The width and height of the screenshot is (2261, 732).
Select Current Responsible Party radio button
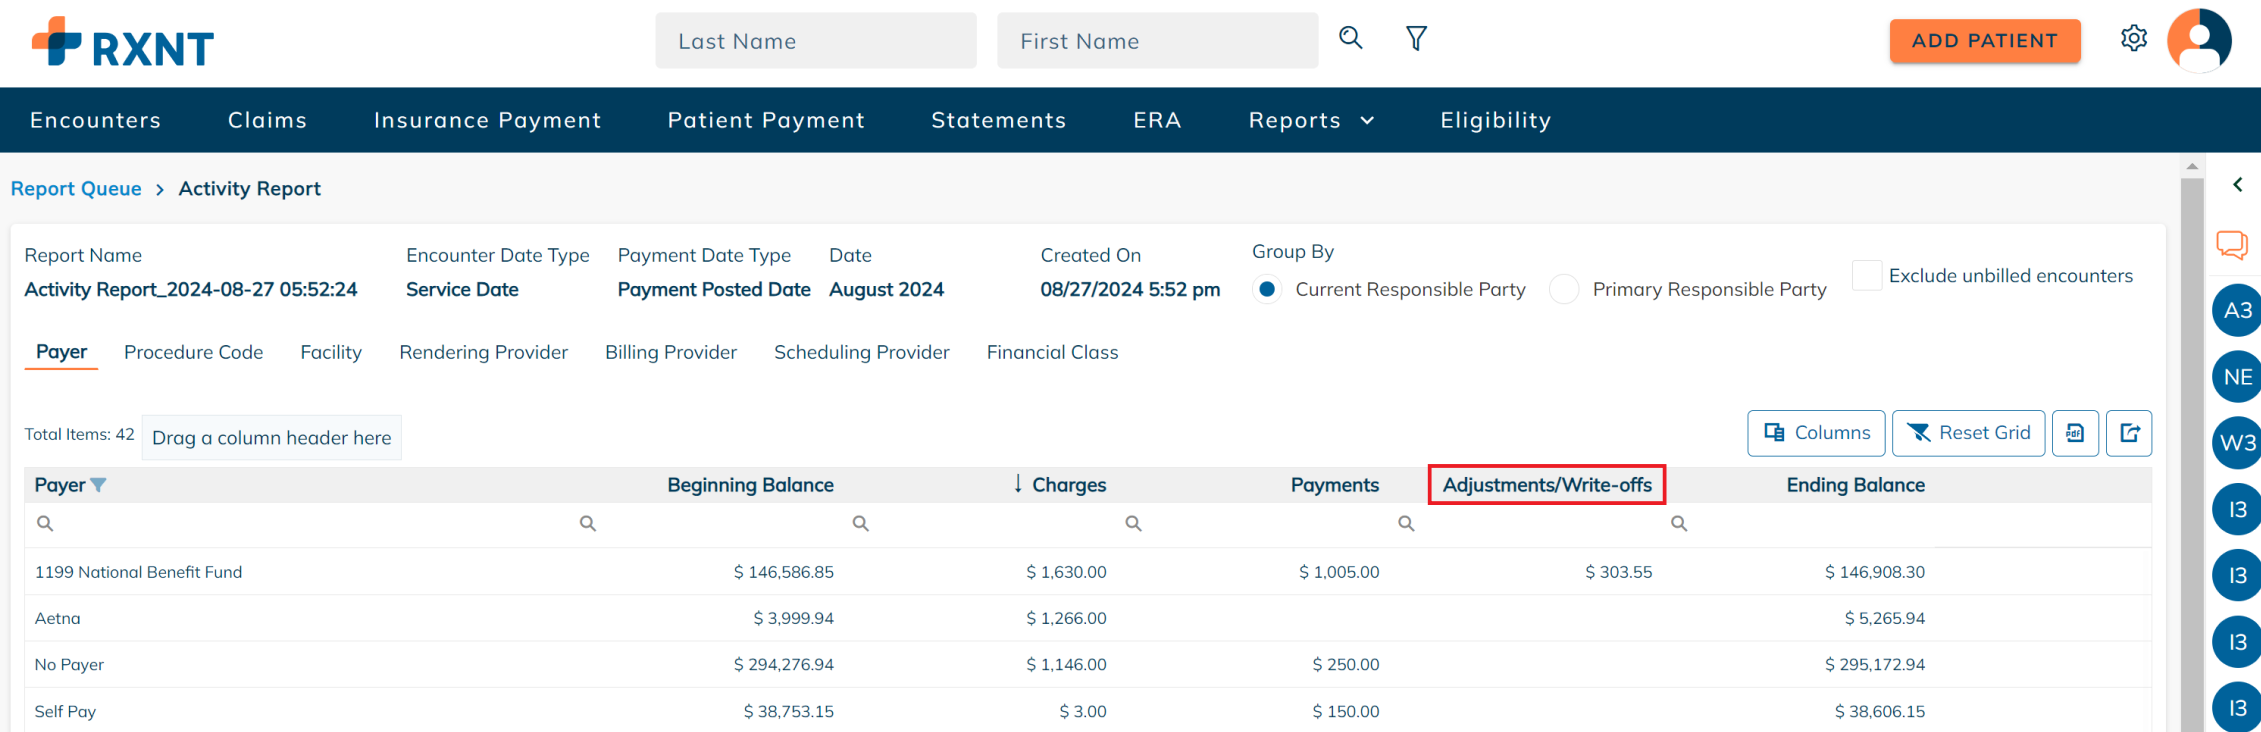click(x=1267, y=289)
